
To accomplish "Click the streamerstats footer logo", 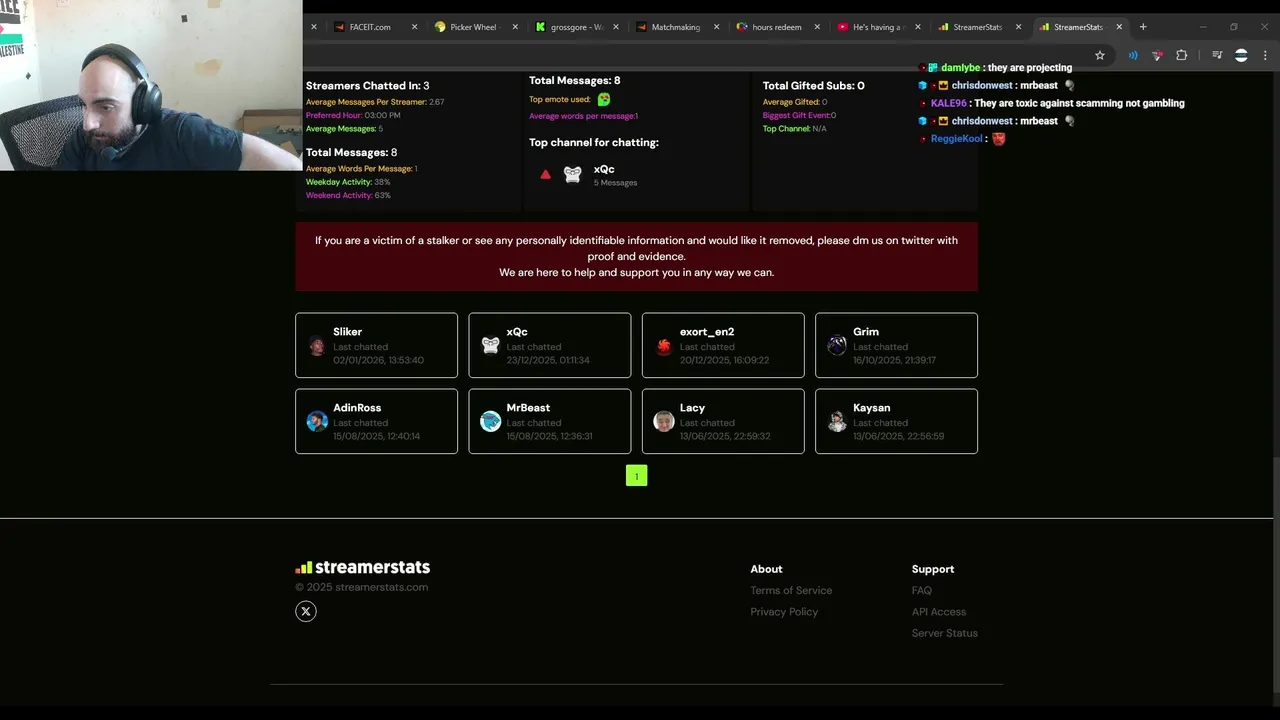I will [362, 567].
